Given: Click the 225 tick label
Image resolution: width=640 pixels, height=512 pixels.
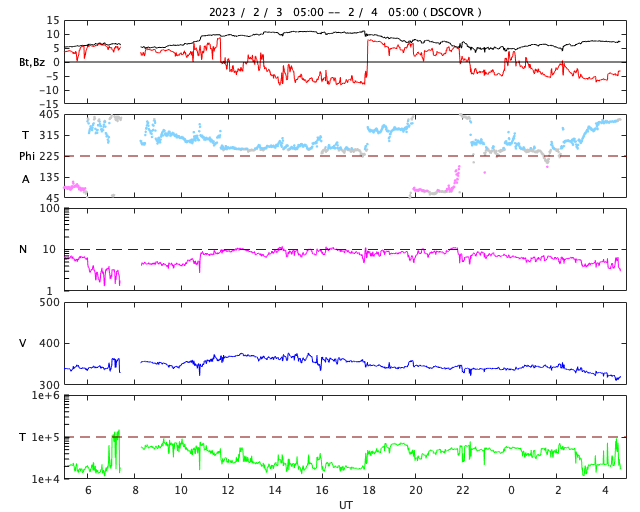Looking at the screenshot, I should click(49, 156).
